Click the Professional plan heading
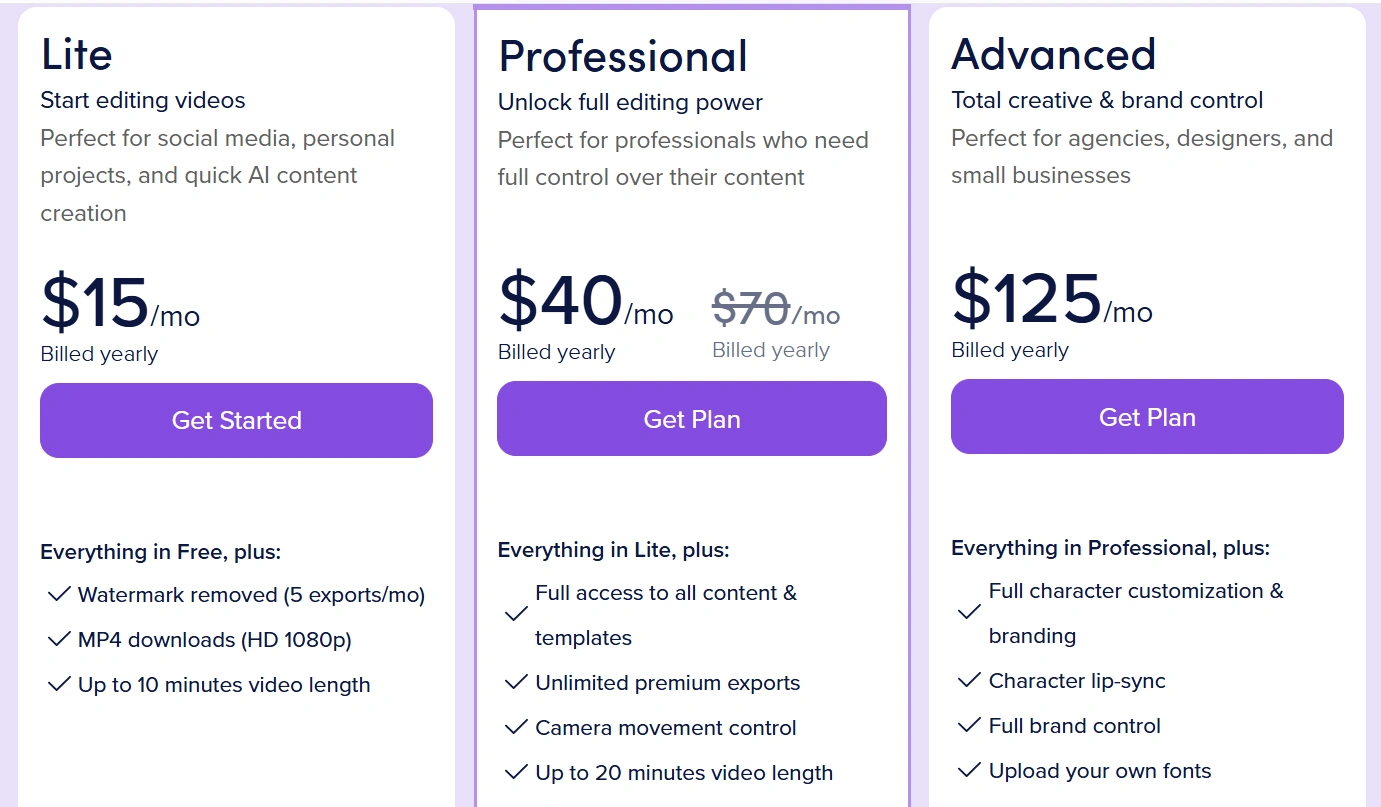 pos(623,57)
